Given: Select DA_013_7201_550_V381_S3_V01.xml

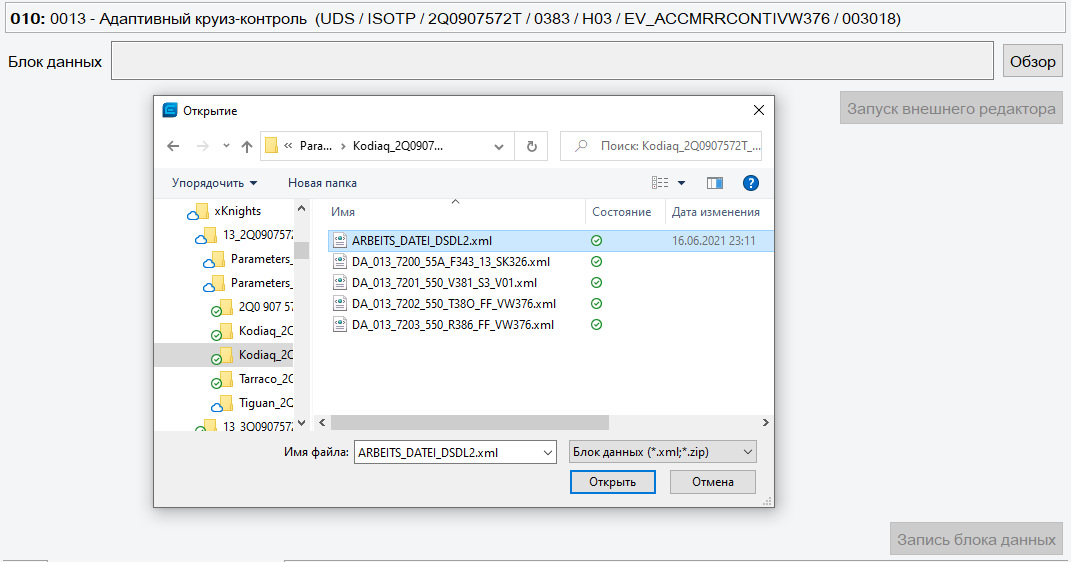Looking at the screenshot, I should [444, 283].
